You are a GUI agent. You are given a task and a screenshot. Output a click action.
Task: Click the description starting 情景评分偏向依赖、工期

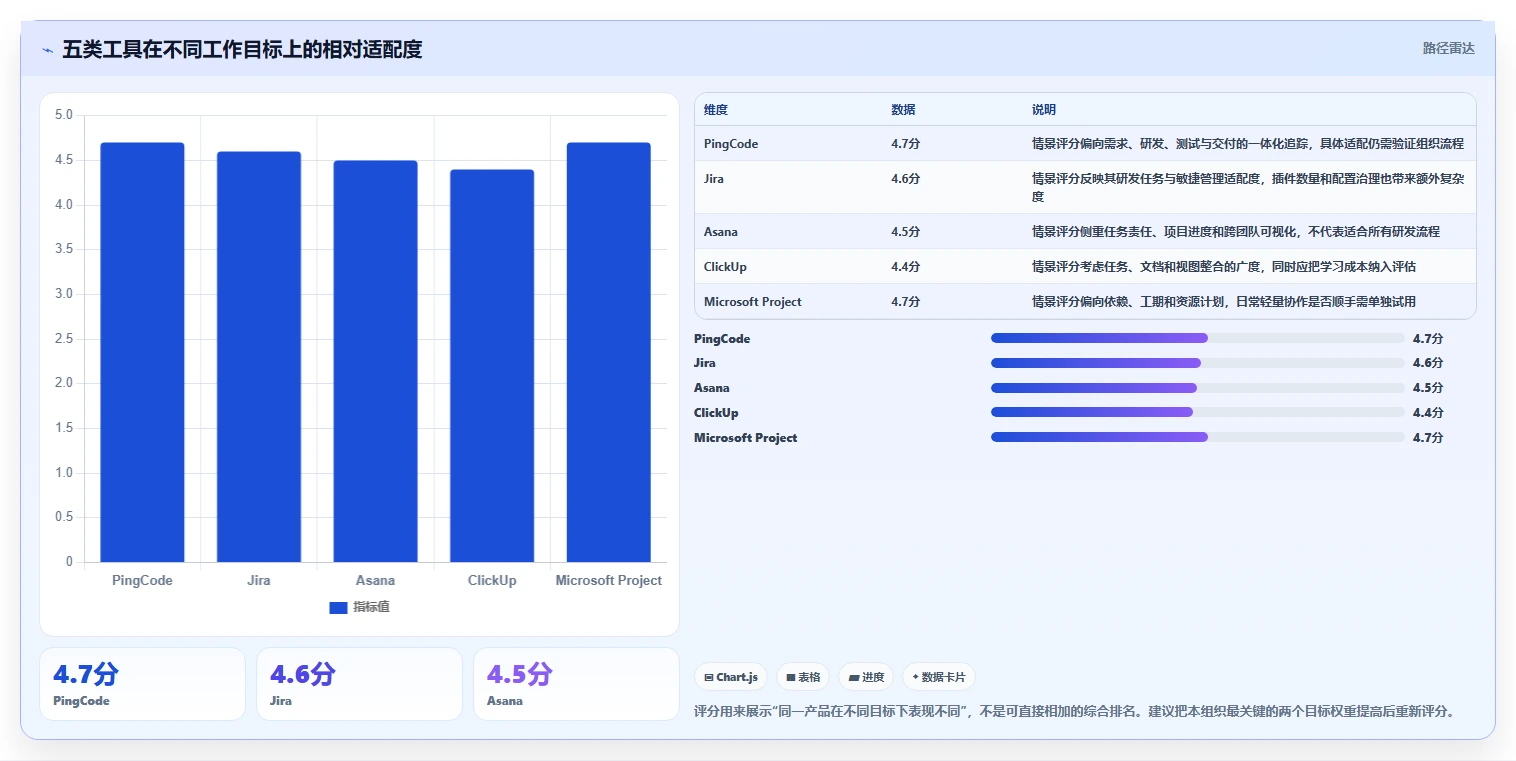[1224, 302]
